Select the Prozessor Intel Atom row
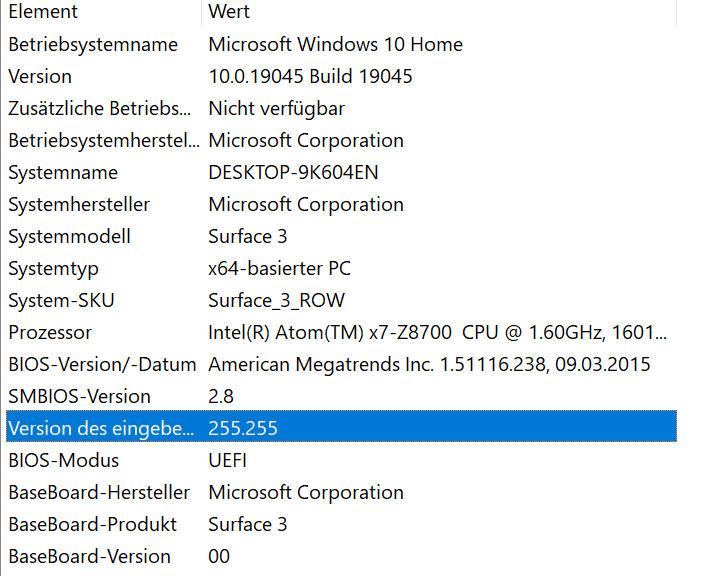704x576 pixels. (50, 332)
